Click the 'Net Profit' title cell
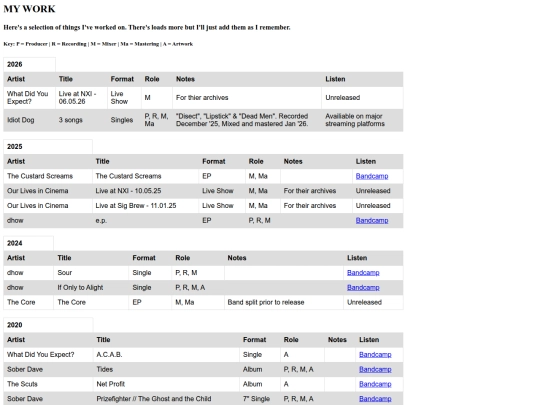This screenshot has height=405, width=540. pyautogui.click(x=166, y=384)
